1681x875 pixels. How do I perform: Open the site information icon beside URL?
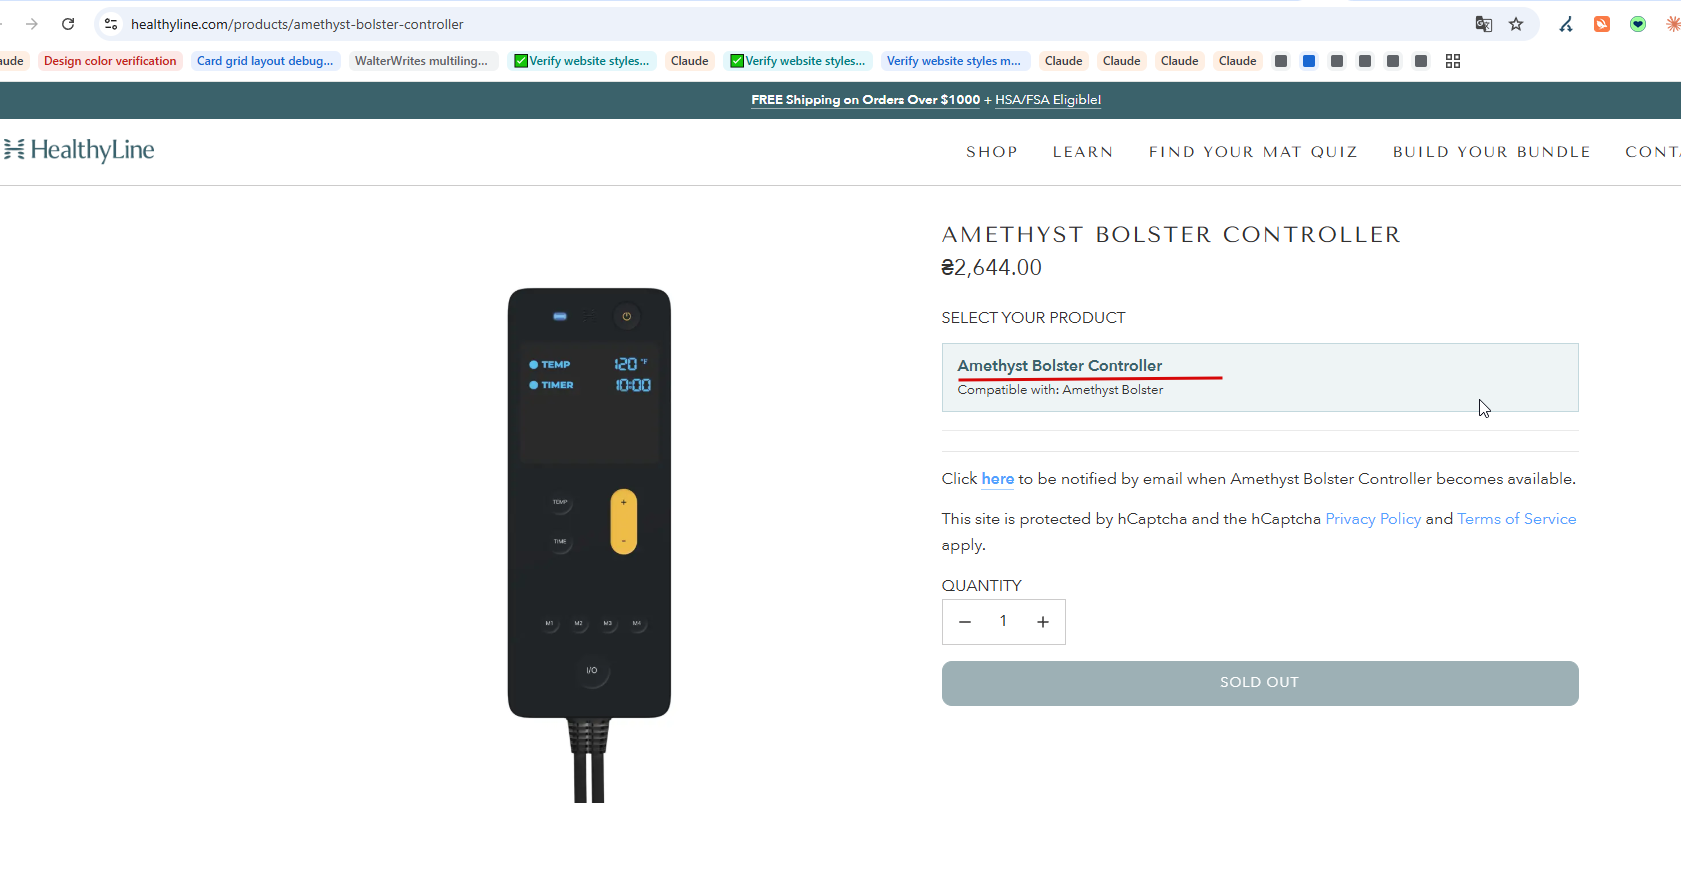pos(111,24)
